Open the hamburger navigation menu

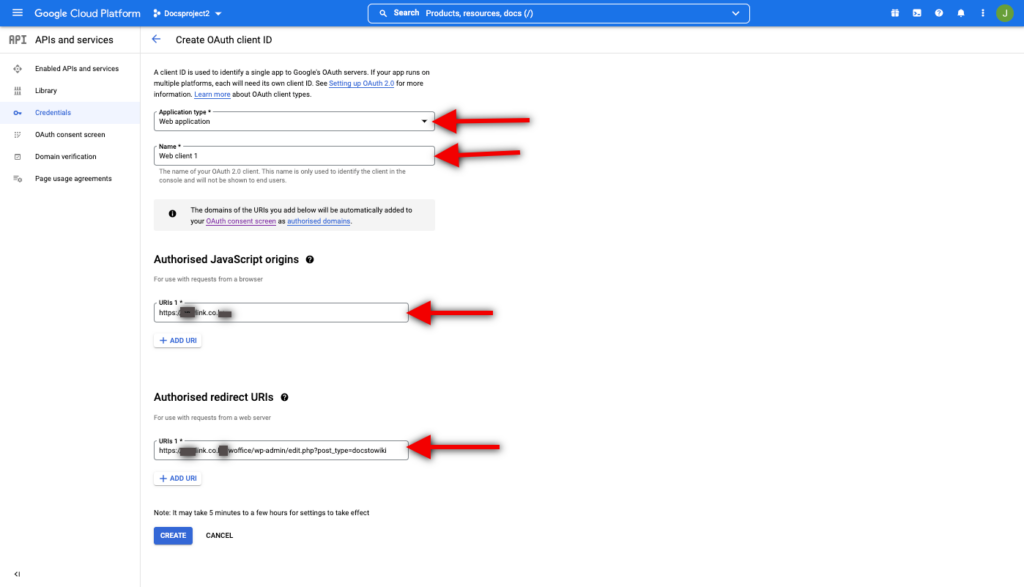(x=17, y=13)
